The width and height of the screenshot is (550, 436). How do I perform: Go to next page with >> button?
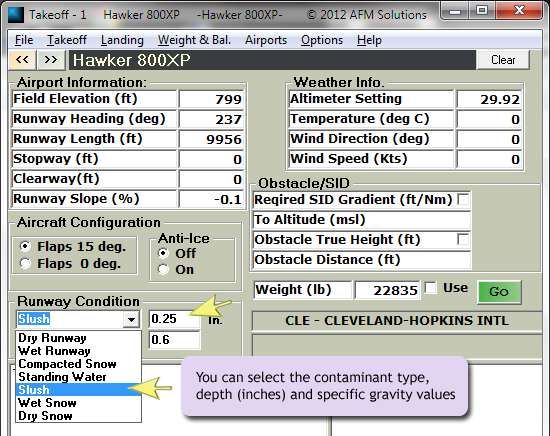(51, 60)
